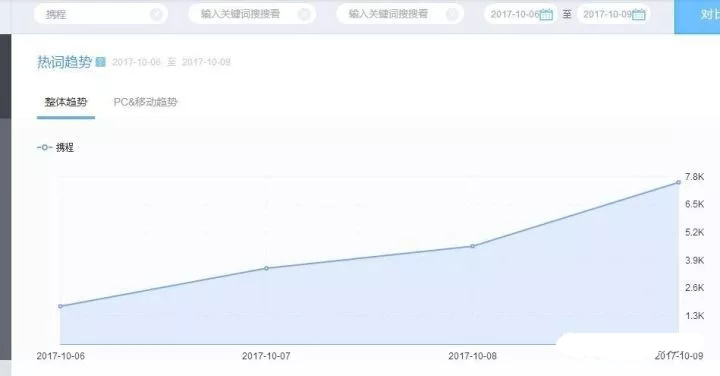This screenshot has height=376, width=720.
Task: Clear the second keyword search field
Action: [x=304, y=14]
